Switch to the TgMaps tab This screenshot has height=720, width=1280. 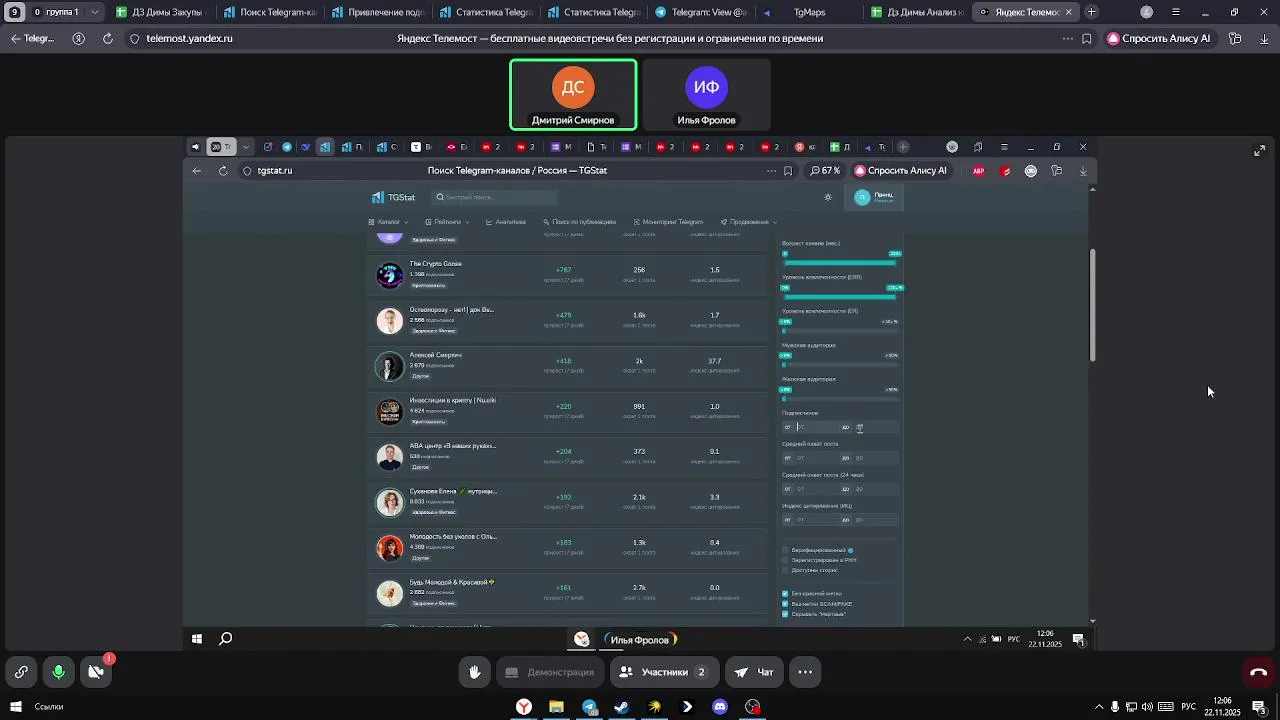coord(808,12)
